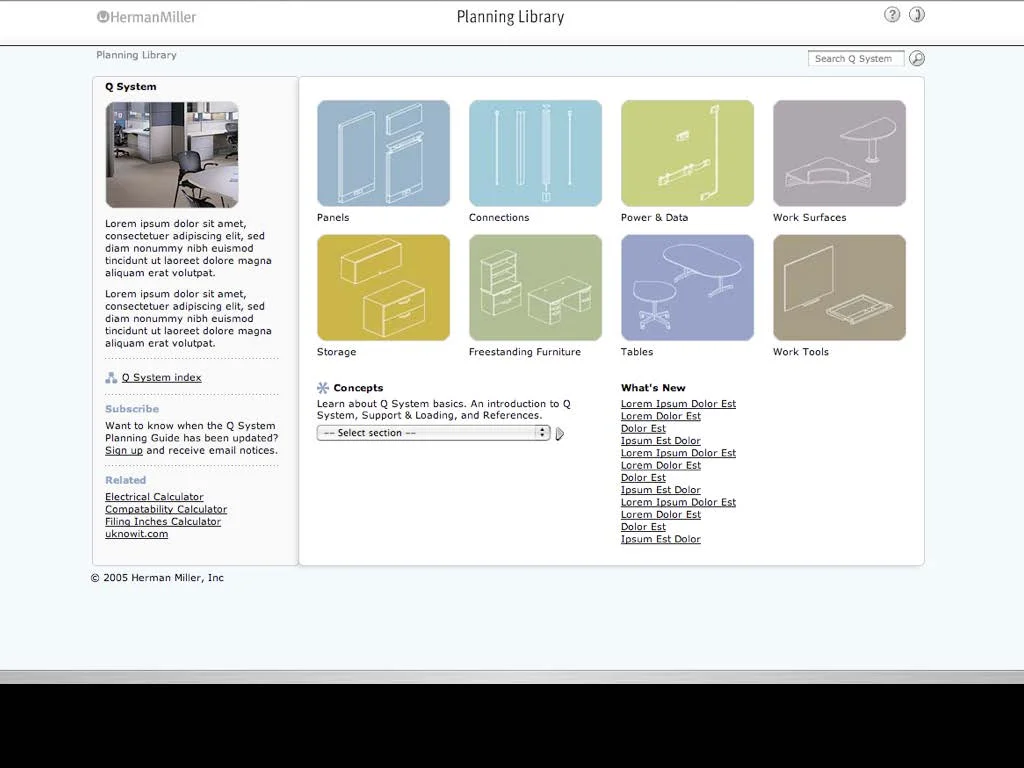Click the Related heading

[x=125, y=480]
